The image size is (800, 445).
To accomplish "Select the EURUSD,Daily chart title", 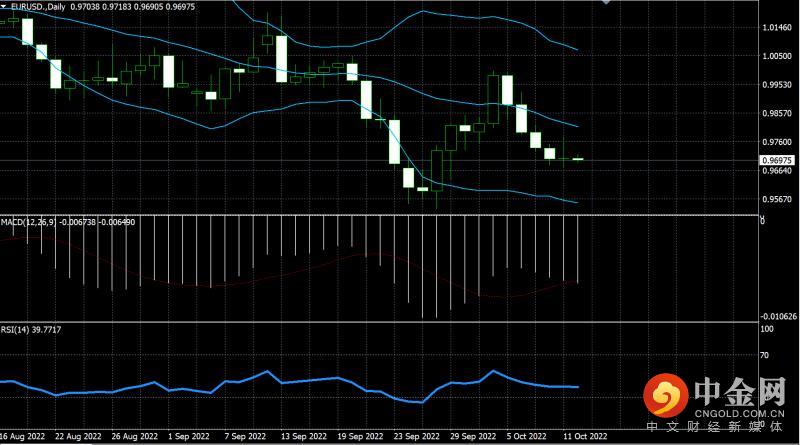I will tap(38, 5).
